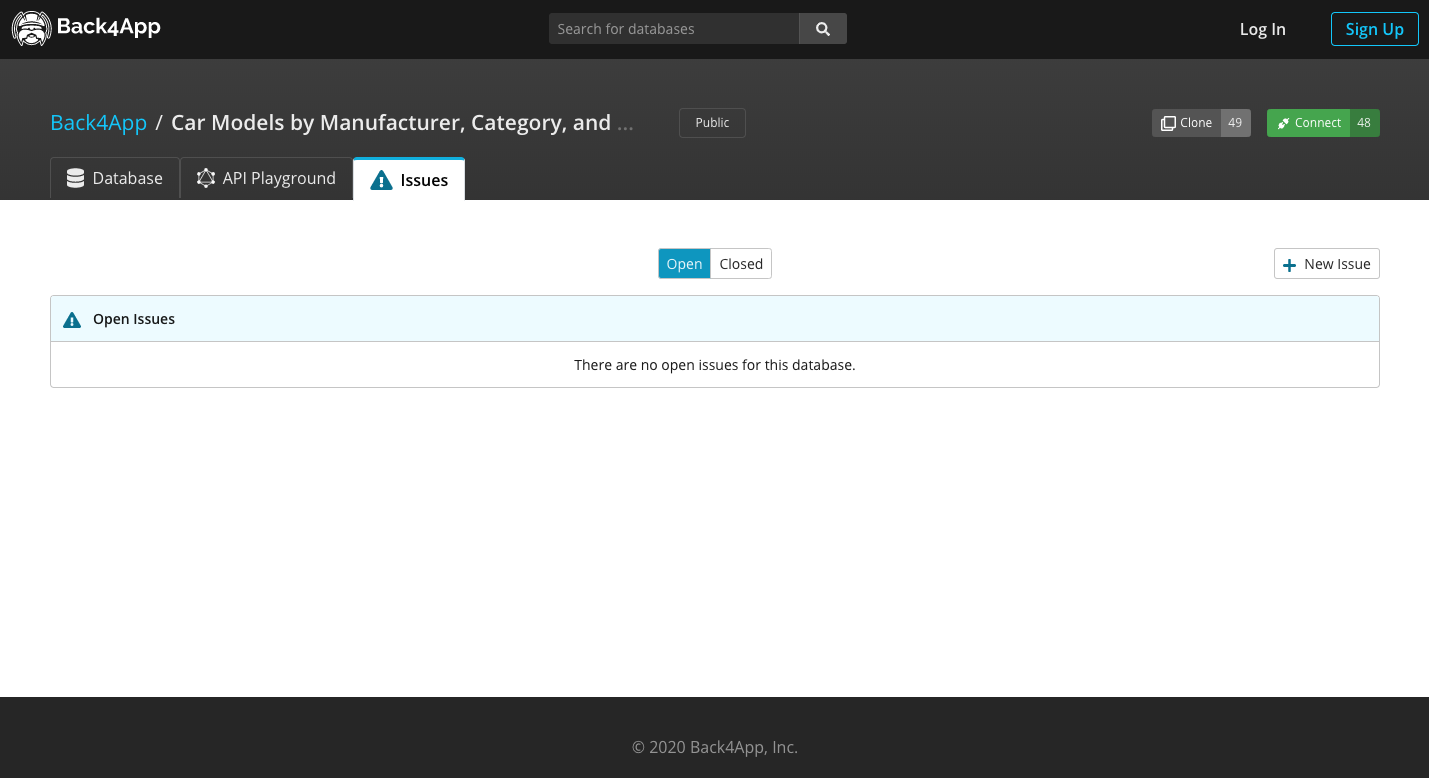The image size is (1429, 778).
Task: Click the 2020 Back4App copyright text
Action: [x=715, y=747]
